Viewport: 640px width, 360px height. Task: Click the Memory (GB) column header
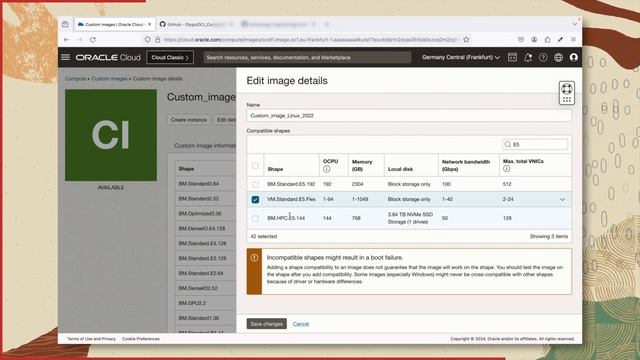click(x=362, y=165)
